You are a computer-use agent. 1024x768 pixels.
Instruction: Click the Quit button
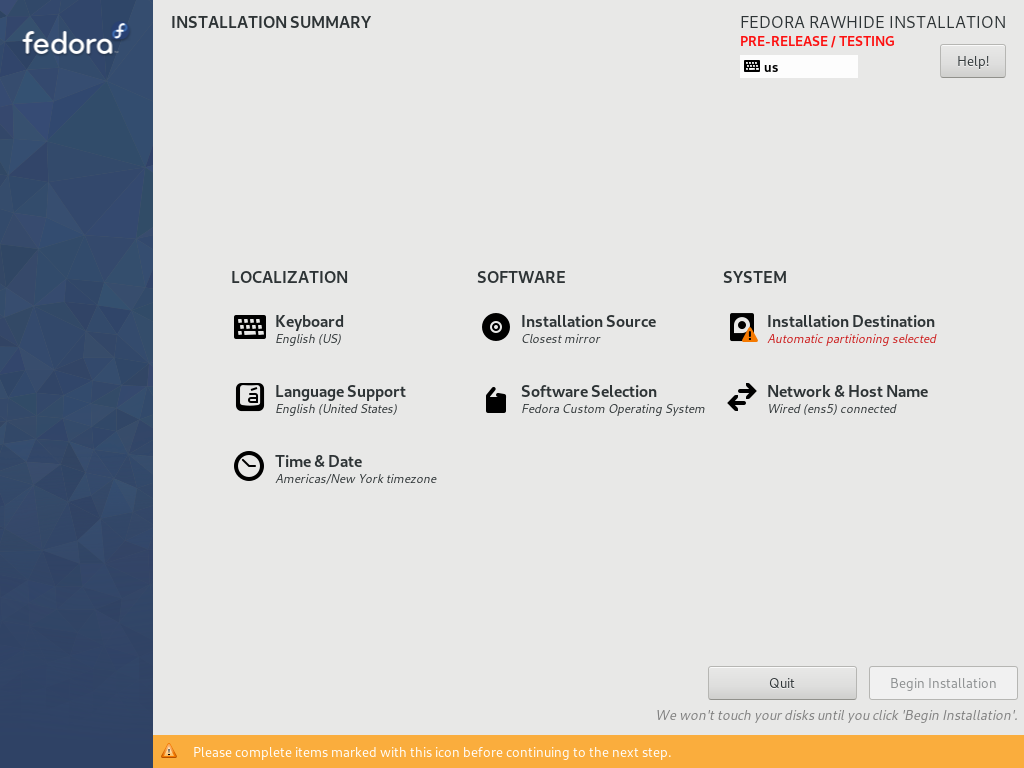(x=782, y=683)
